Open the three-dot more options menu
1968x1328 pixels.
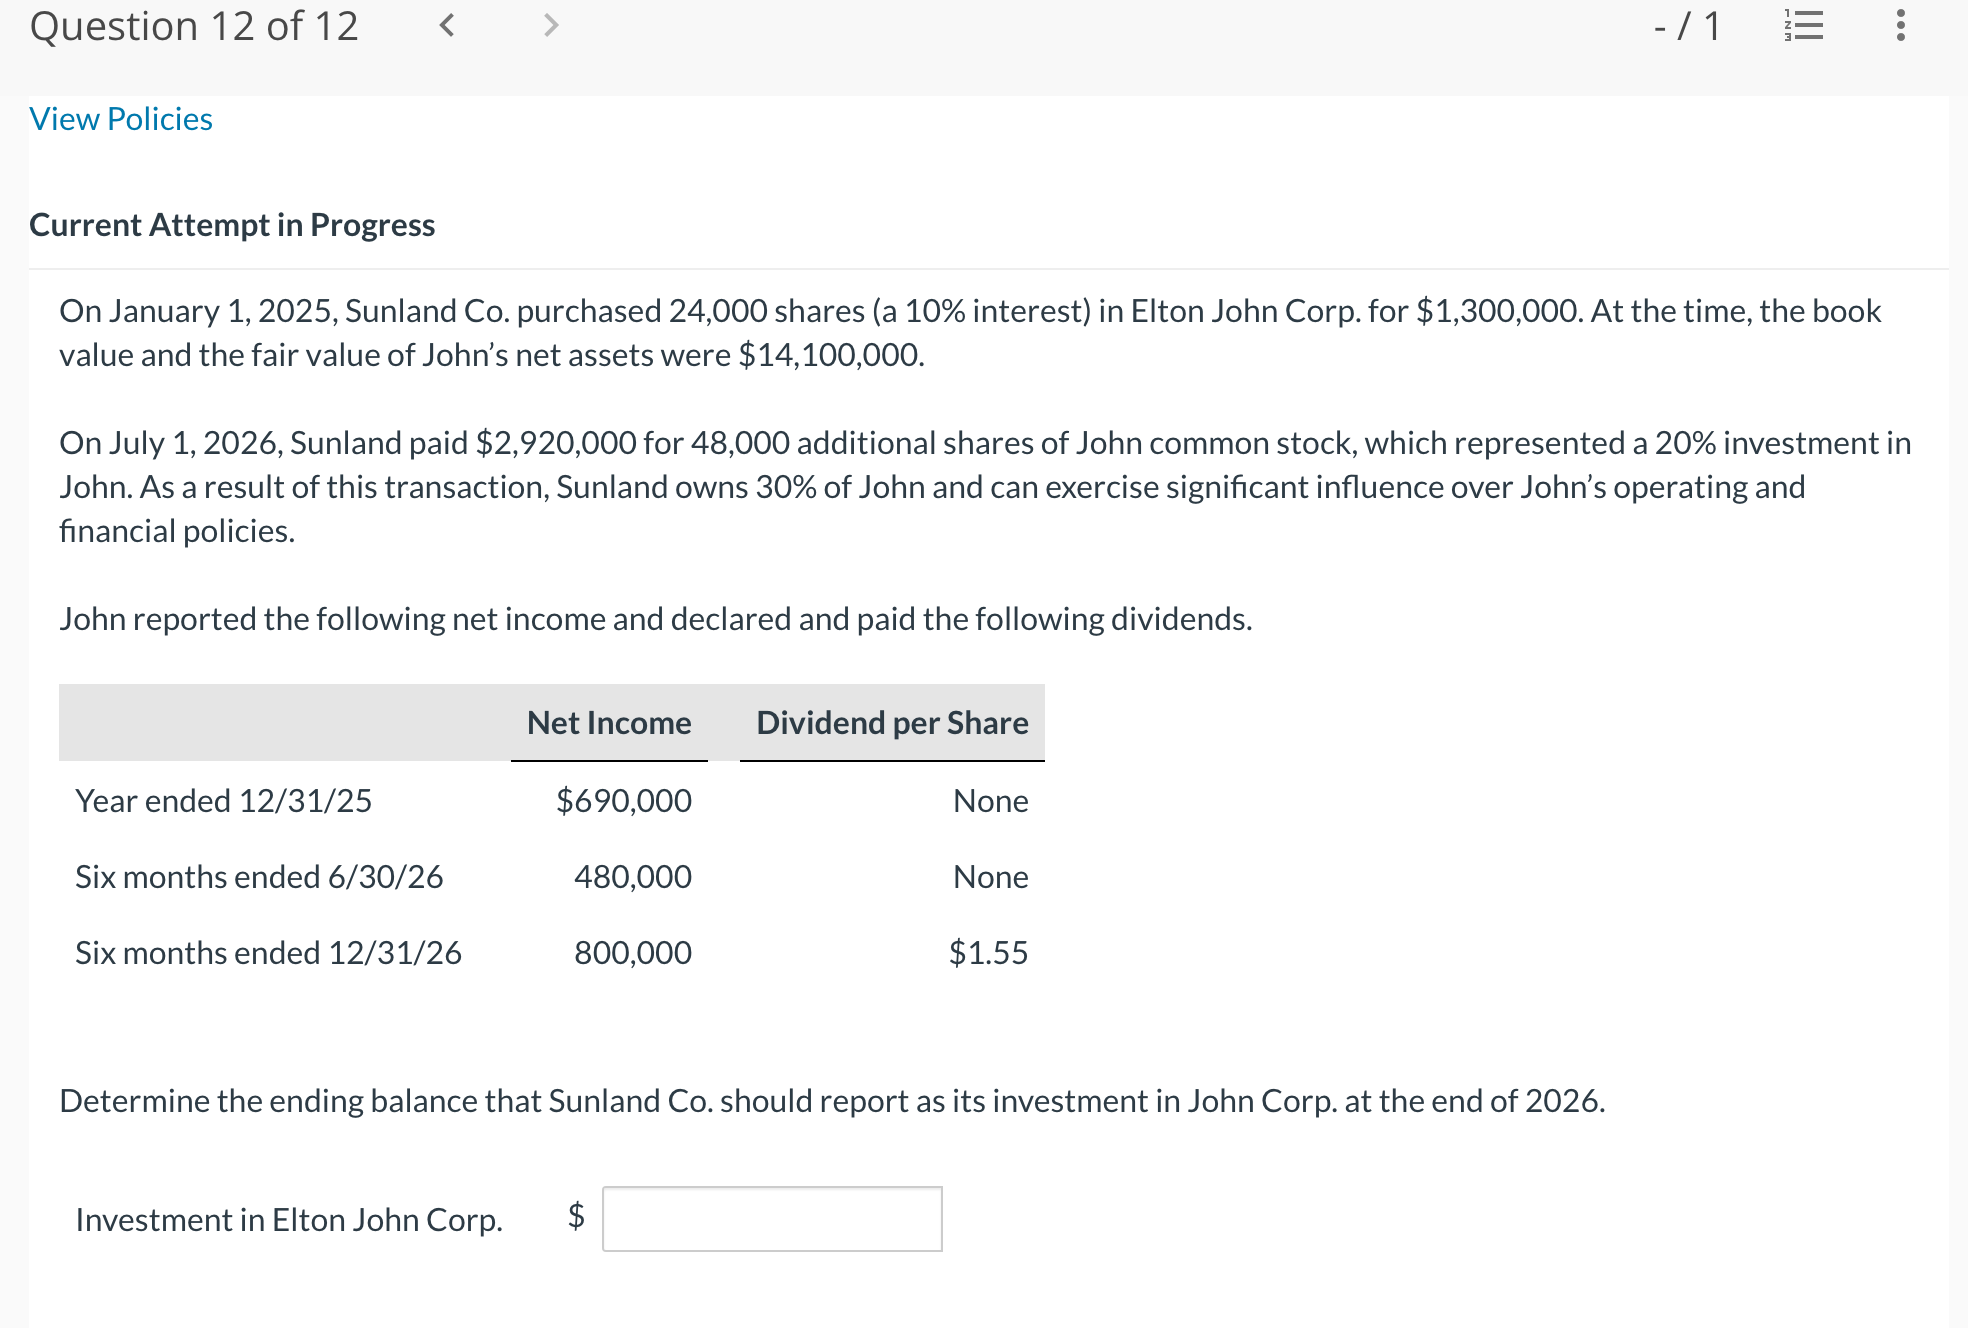[1900, 25]
